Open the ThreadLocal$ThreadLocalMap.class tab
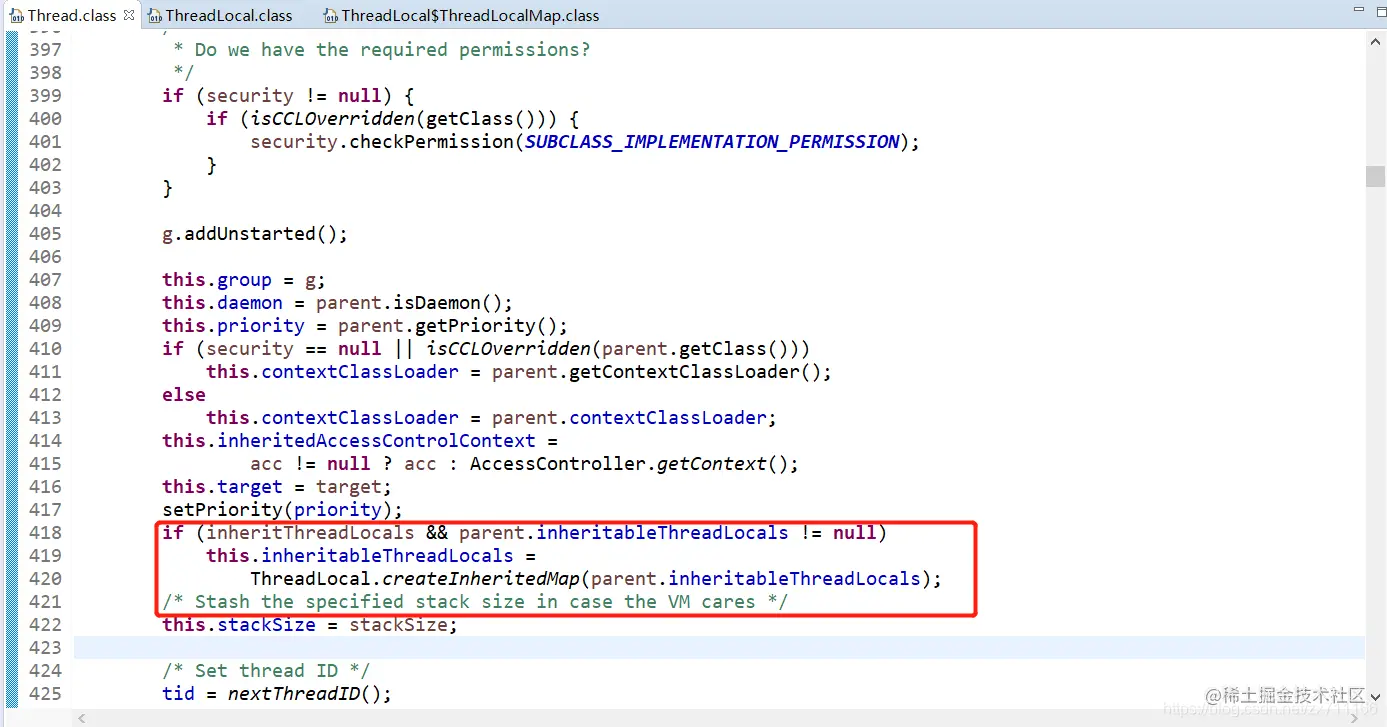1387x727 pixels. point(470,15)
